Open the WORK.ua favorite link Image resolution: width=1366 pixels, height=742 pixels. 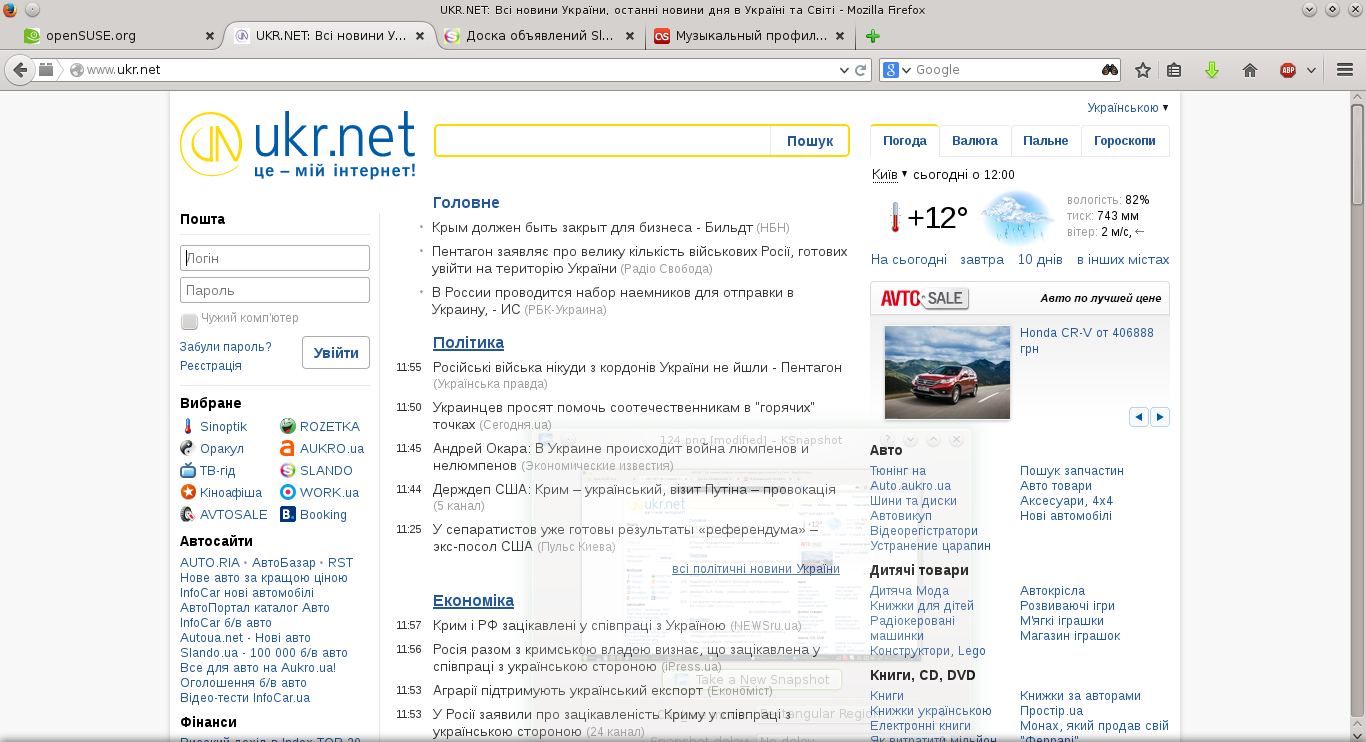pyautogui.click(x=319, y=492)
